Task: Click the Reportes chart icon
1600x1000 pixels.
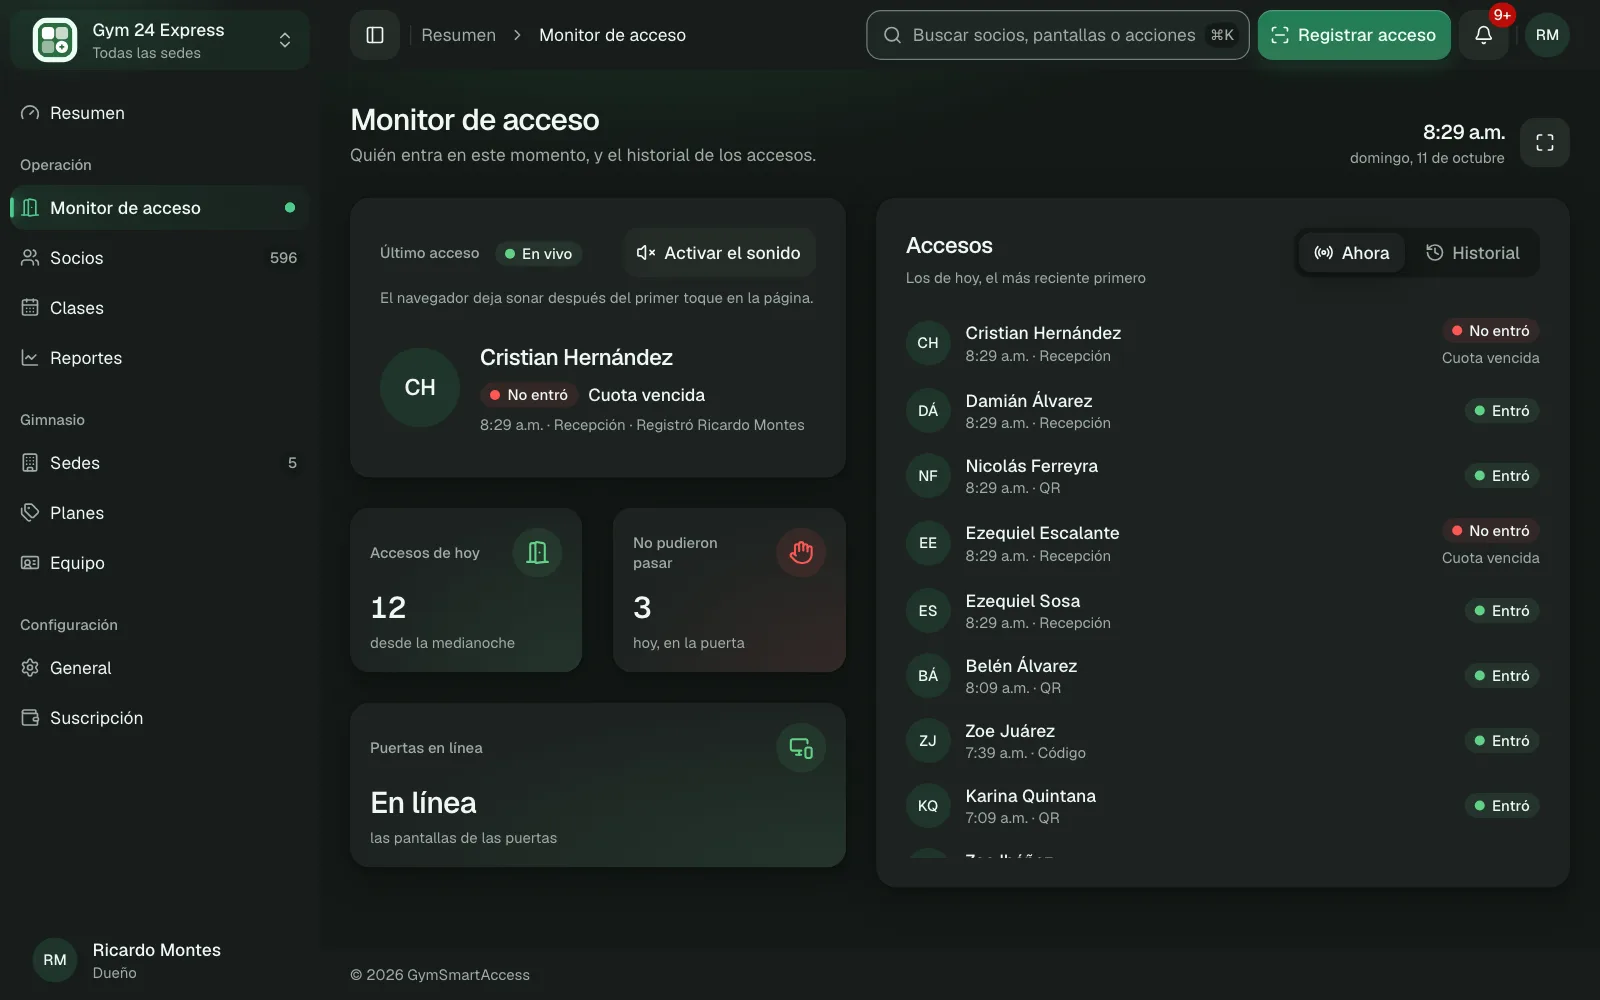Action: coord(30,358)
